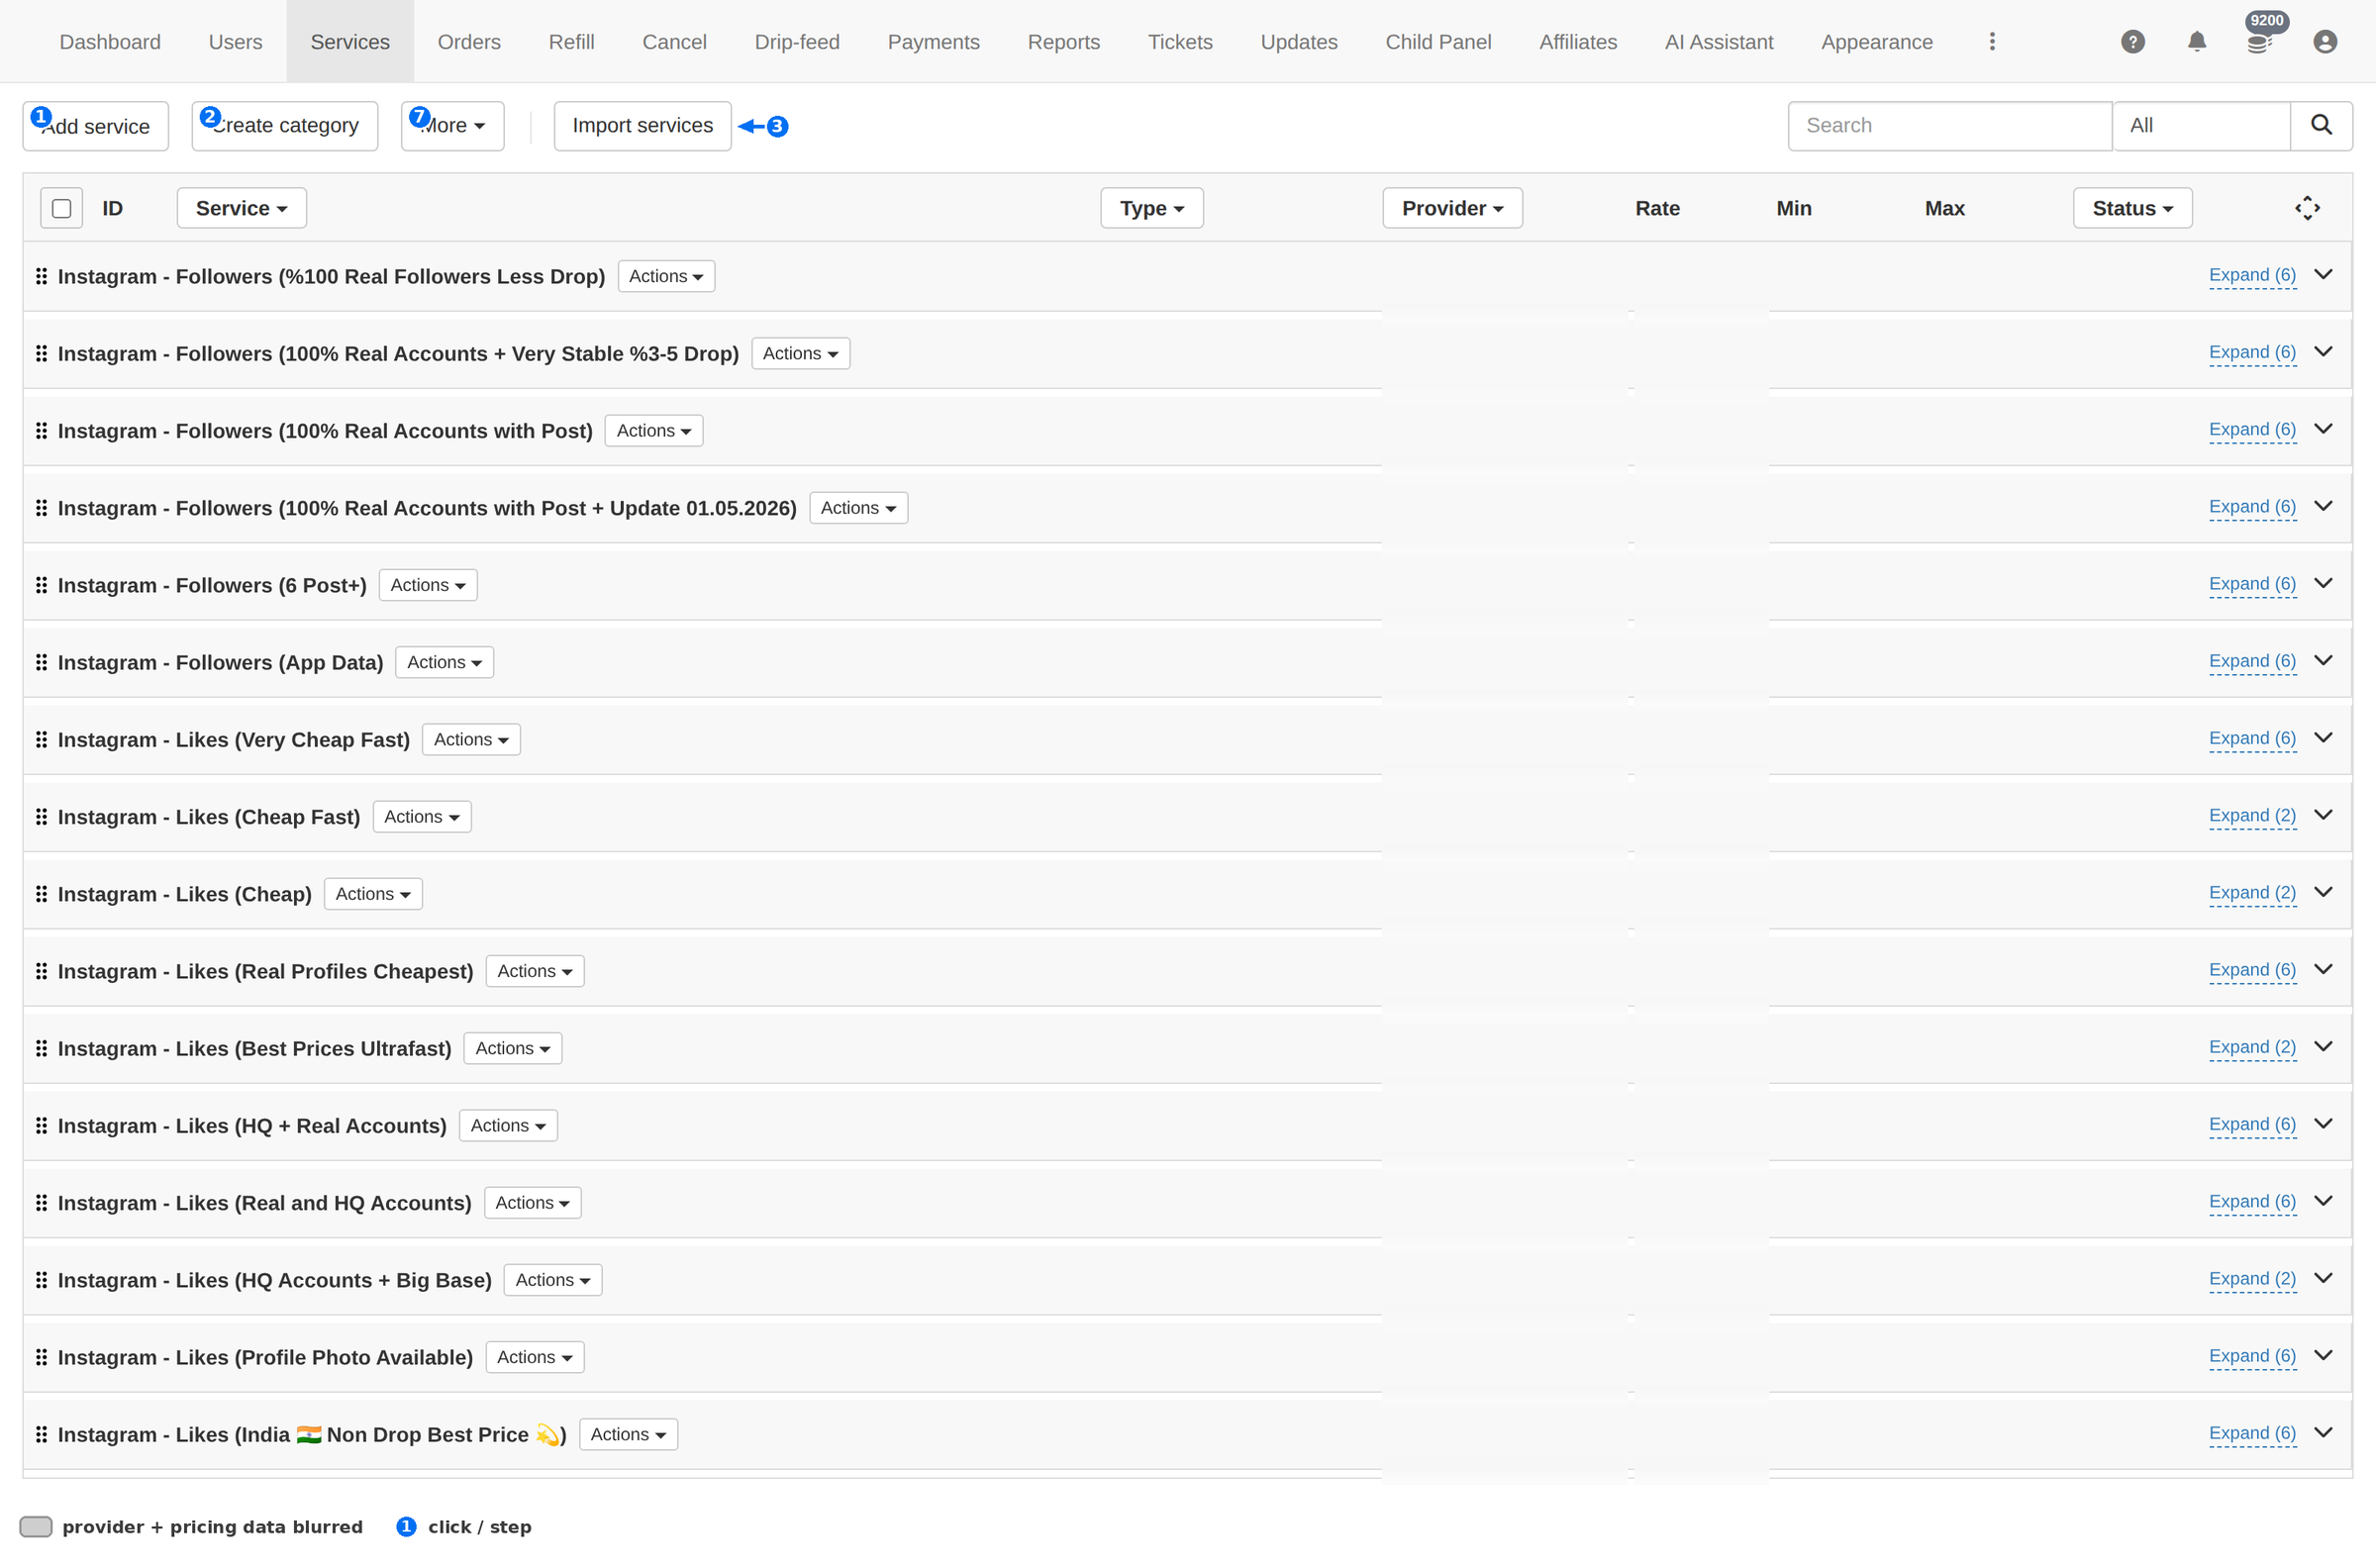The image size is (2376, 1568).
Task: Open the More dropdown button
Action: (x=452, y=125)
